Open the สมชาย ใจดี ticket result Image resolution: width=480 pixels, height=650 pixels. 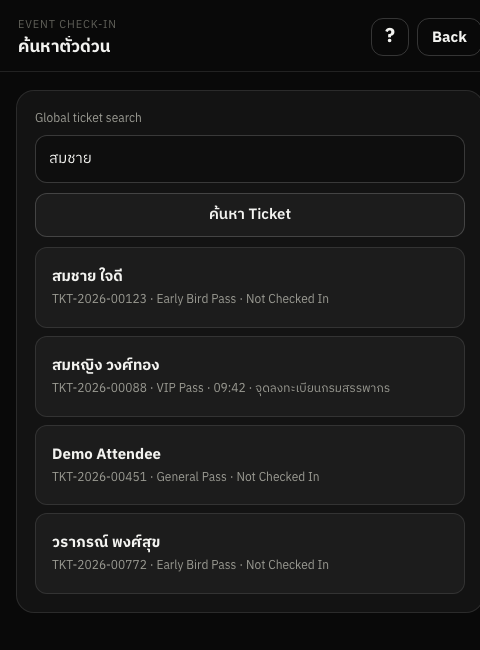pyautogui.click(x=250, y=287)
